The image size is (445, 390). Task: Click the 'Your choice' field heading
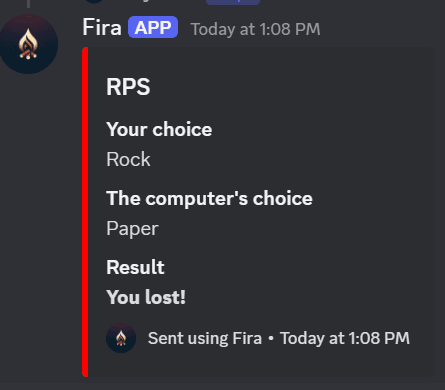pyautogui.click(x=159, y=129)
